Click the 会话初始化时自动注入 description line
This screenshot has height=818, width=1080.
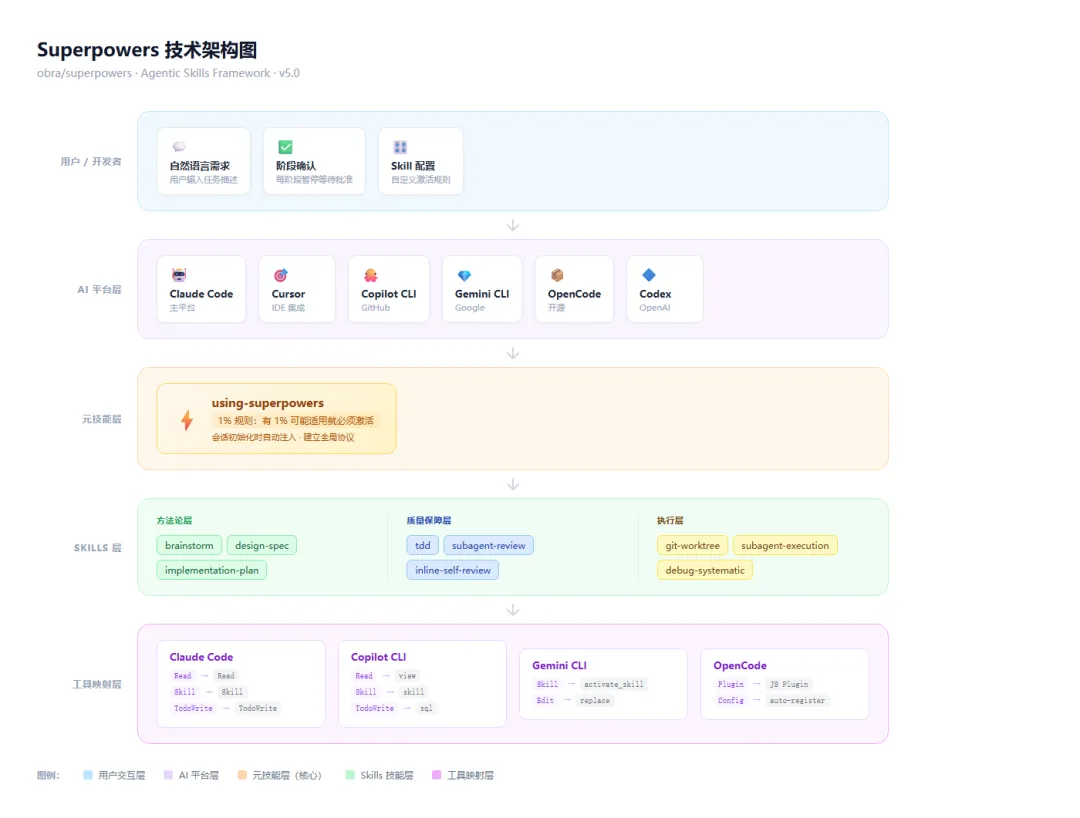[x=283, y=437]
